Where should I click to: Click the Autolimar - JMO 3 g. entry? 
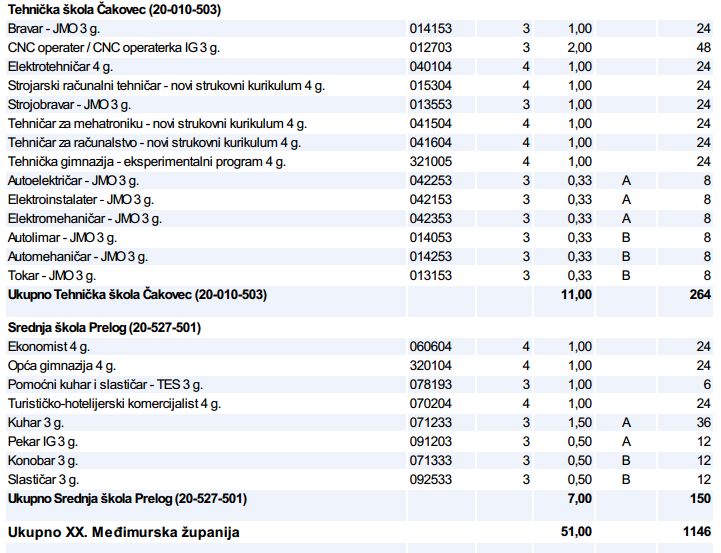click(62, 238)
